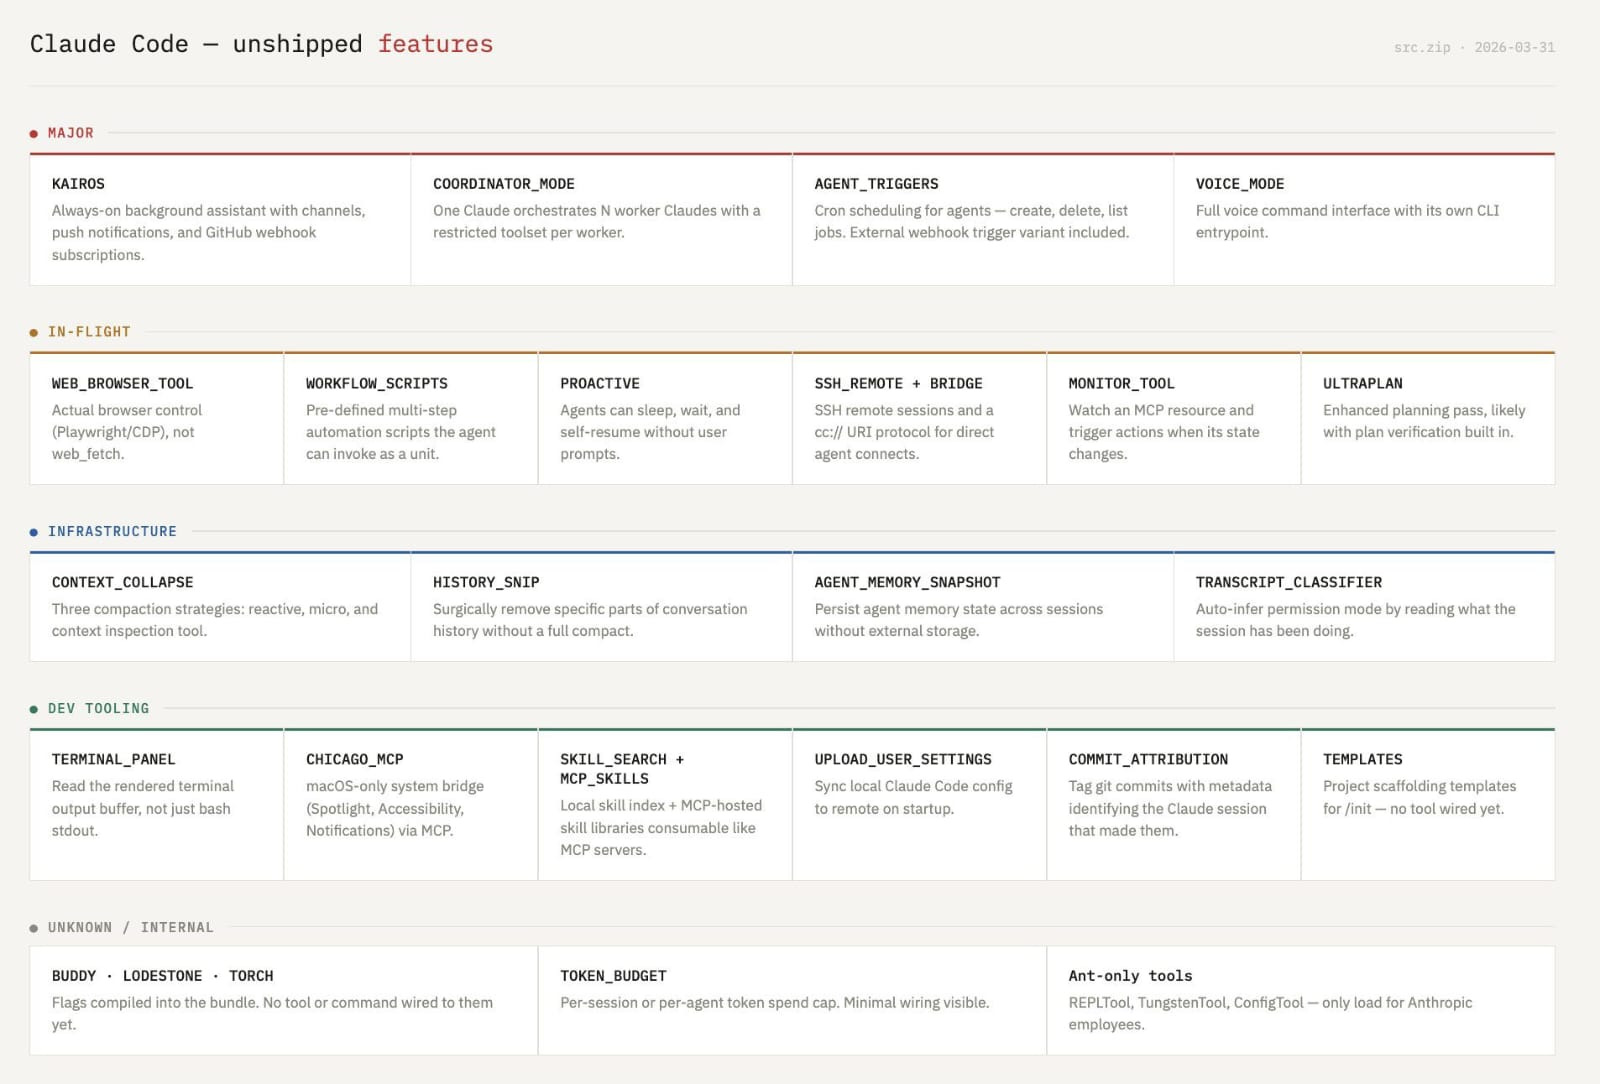This screenshot has width=1600, height=1084.
Task: Click the blue dot beside INFRASTRUCTURE
Action: tap(34, 532)
